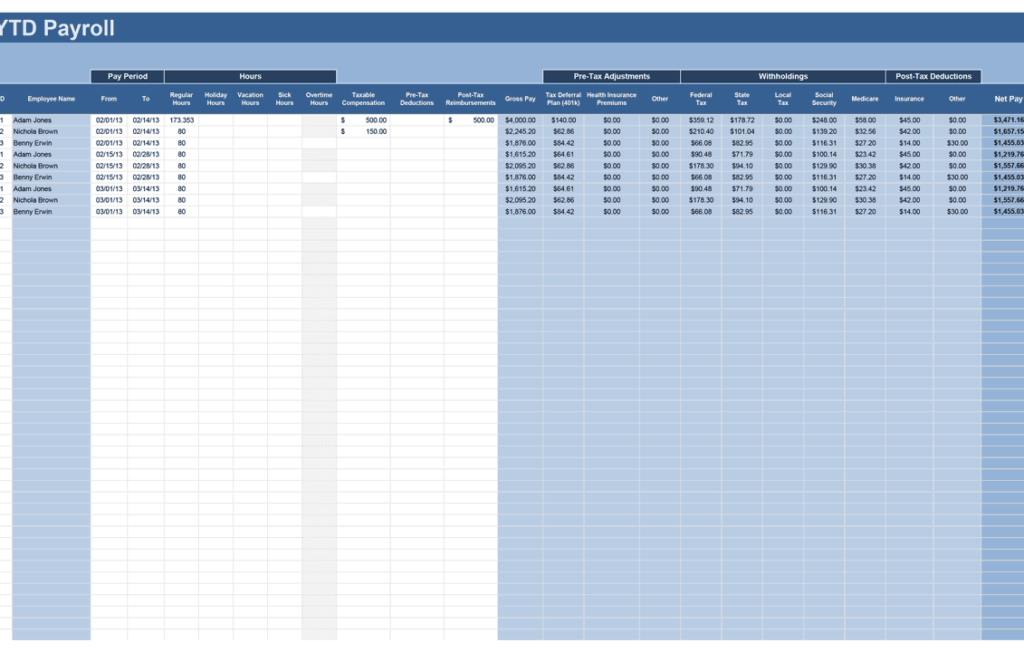Select the Pay Period section header
This screenshot has height=652, width=1024.
click(x=127, y=76)
